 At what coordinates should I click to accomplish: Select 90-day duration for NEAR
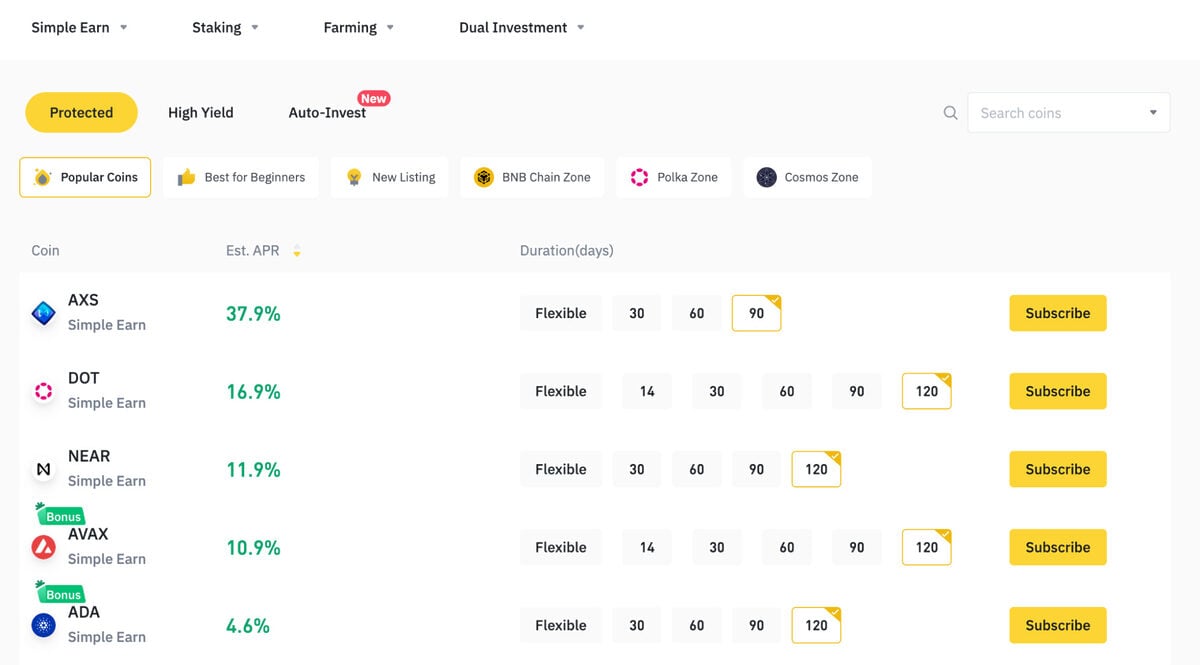click(x=757, y=469)
